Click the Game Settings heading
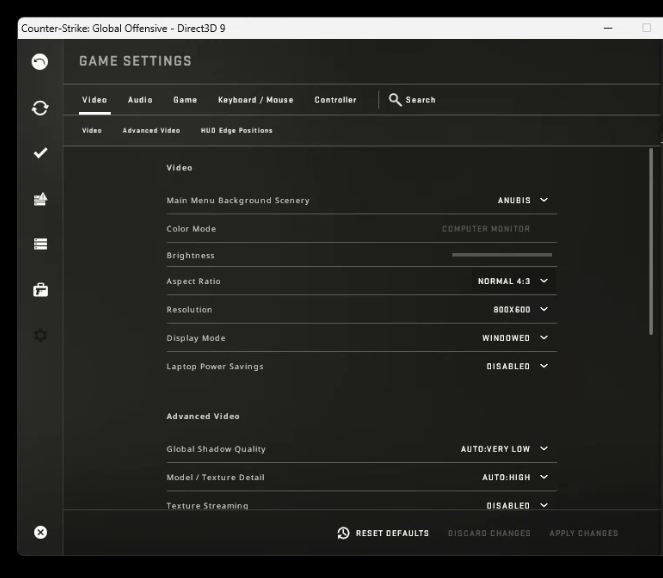This screenshot has width=663, height=578. tap(135, 61)
